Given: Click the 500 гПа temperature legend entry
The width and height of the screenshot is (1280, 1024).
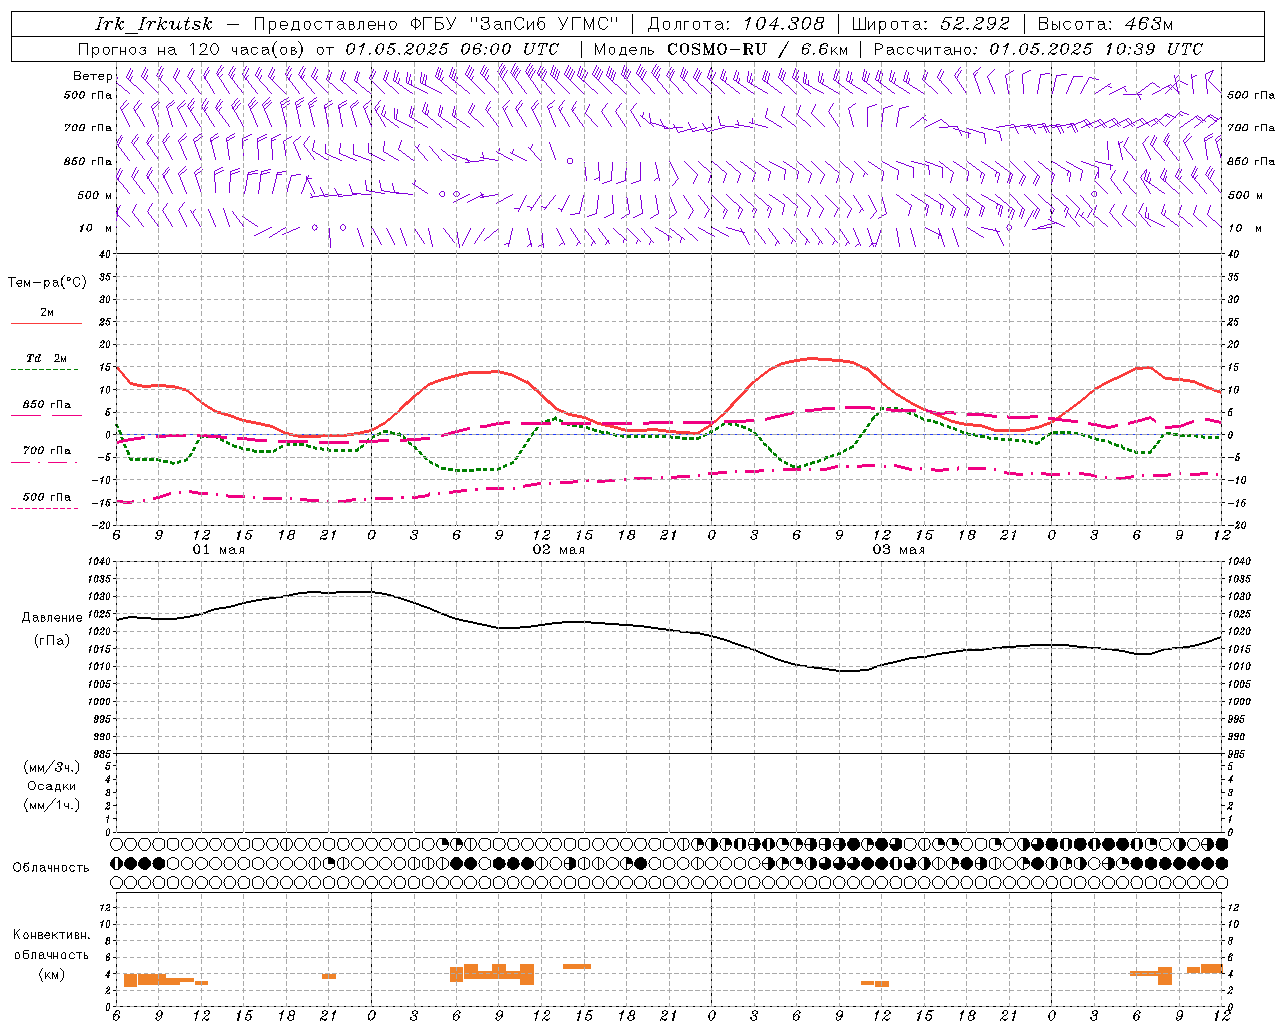Looking at the screenshot, I should click(x=46, y=497).
